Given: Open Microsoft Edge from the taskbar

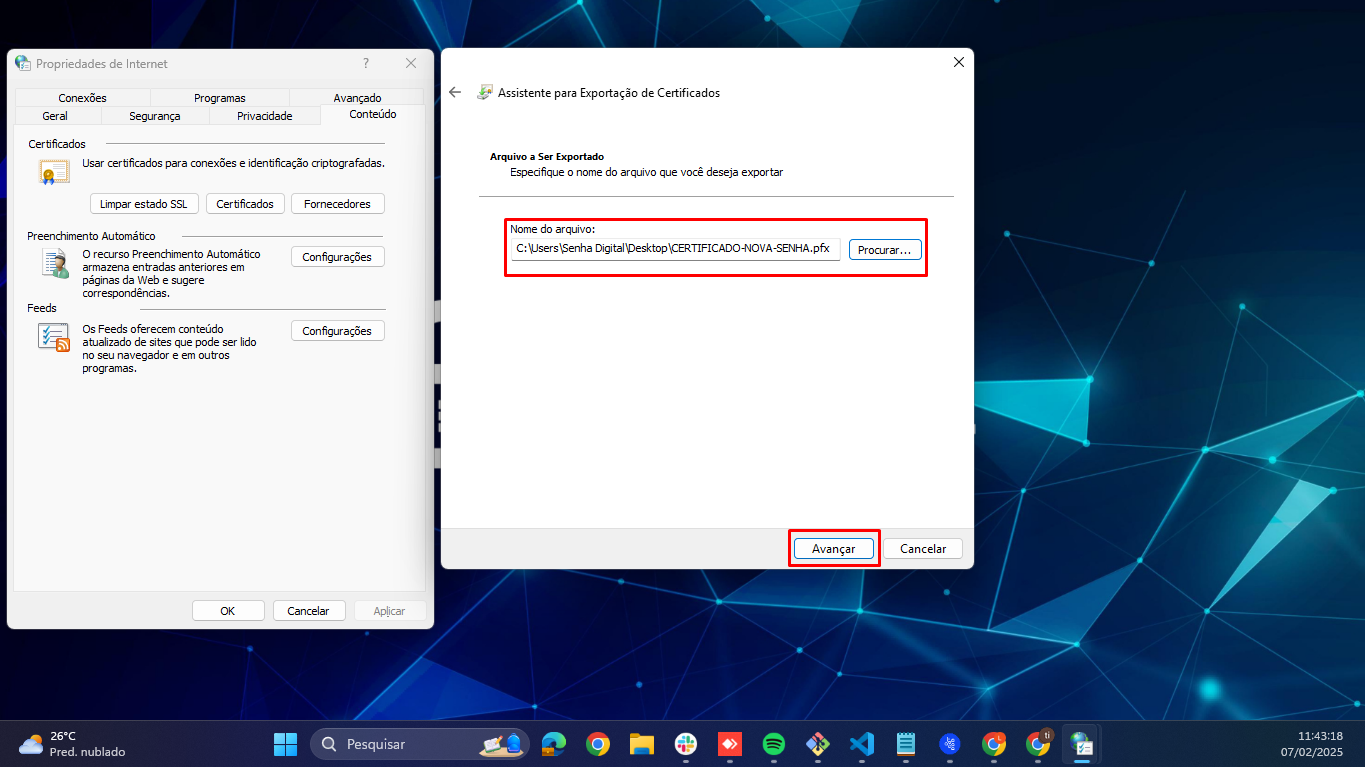Looking at the screenshot, I should pos(554,744).
